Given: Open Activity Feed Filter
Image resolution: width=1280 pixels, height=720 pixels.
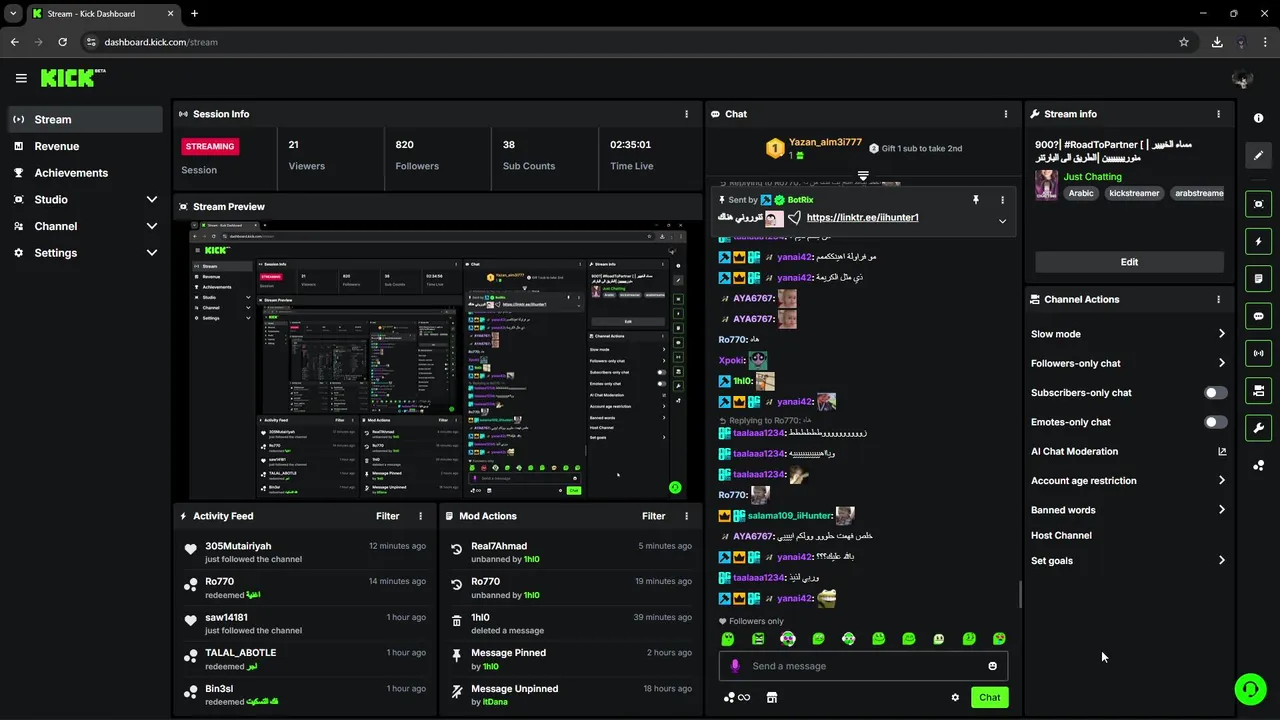Looking at the screenshot, I should [x=388, y=516].
